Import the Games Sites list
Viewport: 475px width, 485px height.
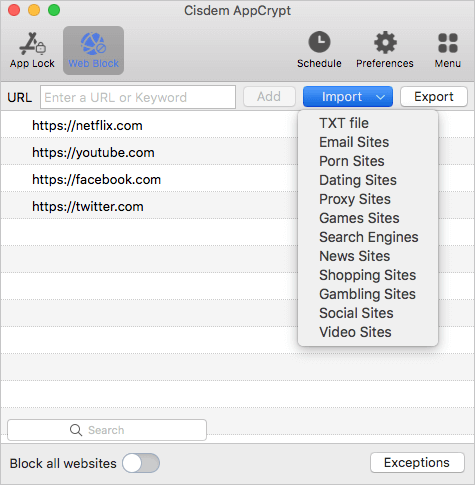359,218
